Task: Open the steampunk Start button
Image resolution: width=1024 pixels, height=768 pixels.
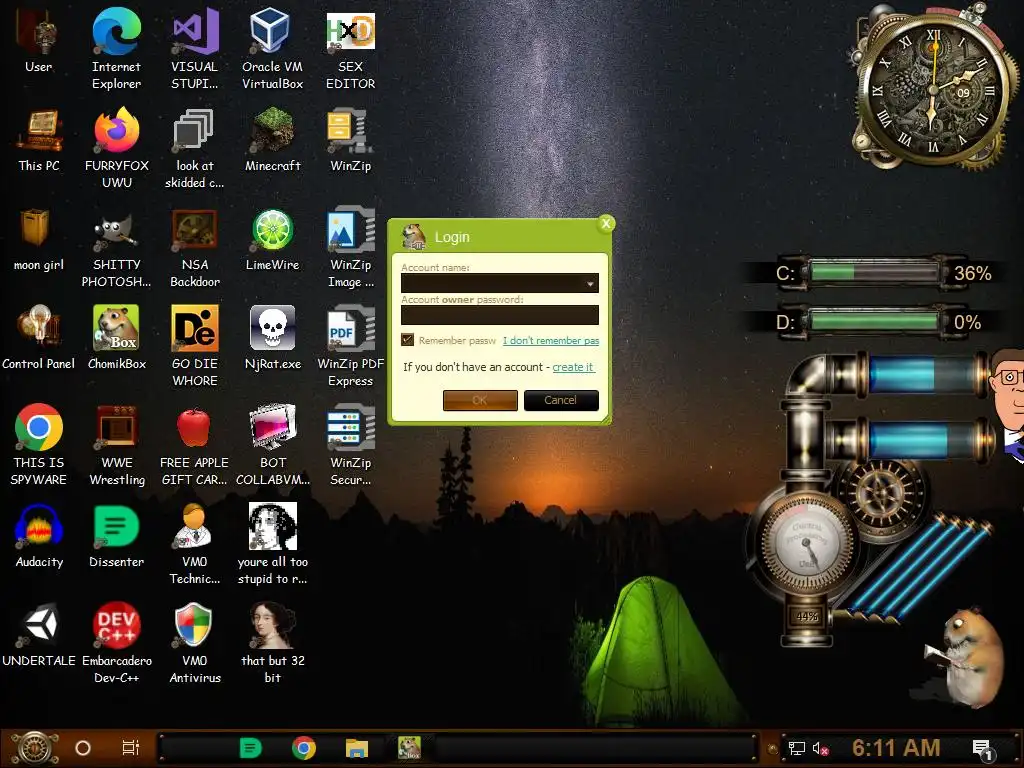Action: coord(35,748)
